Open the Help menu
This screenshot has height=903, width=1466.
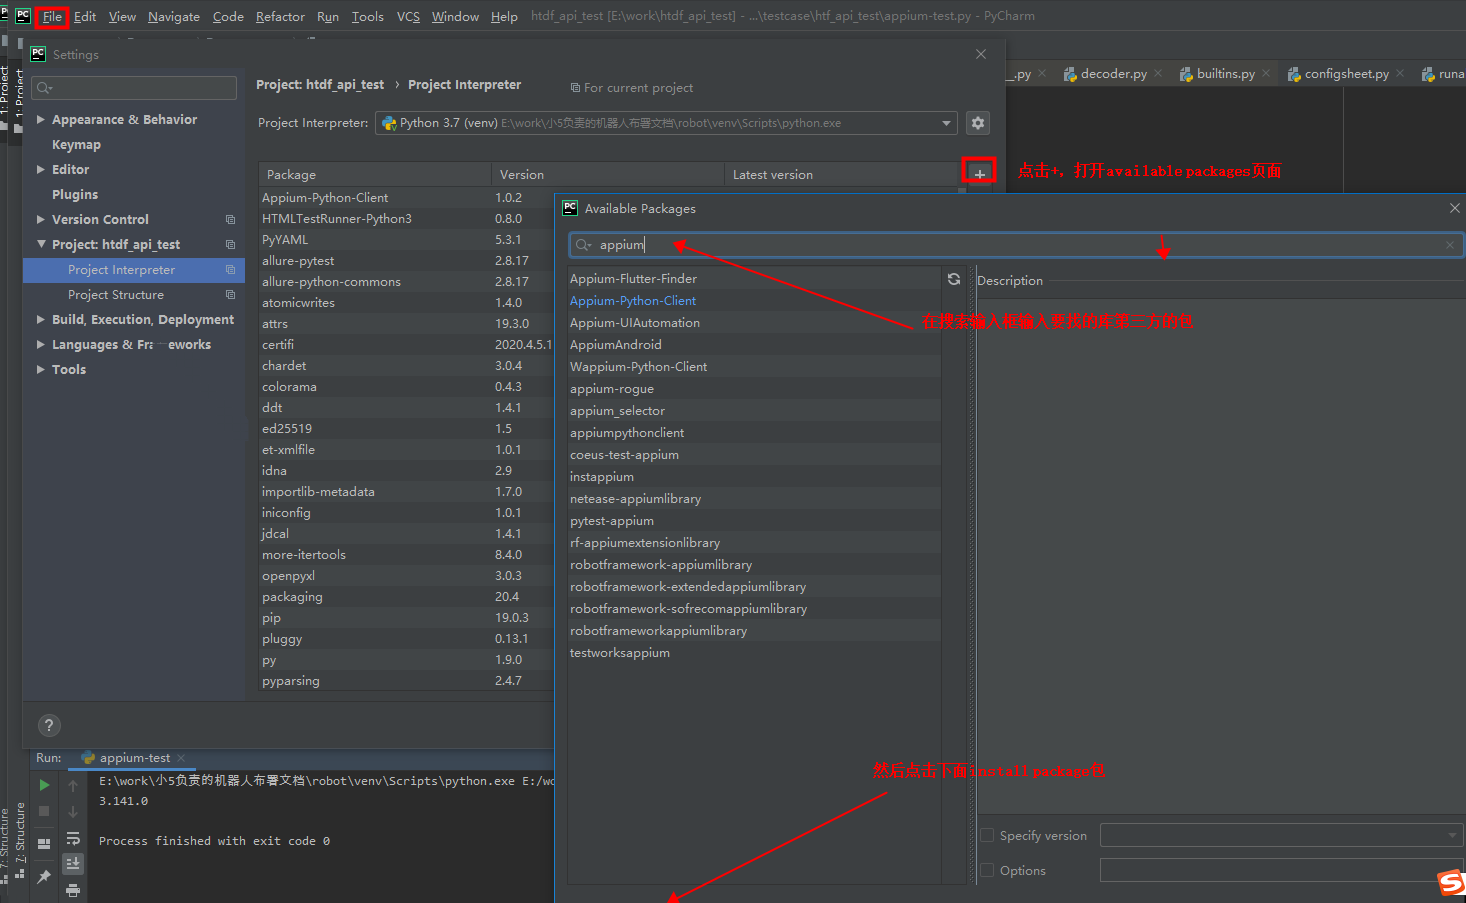point(504,17)
